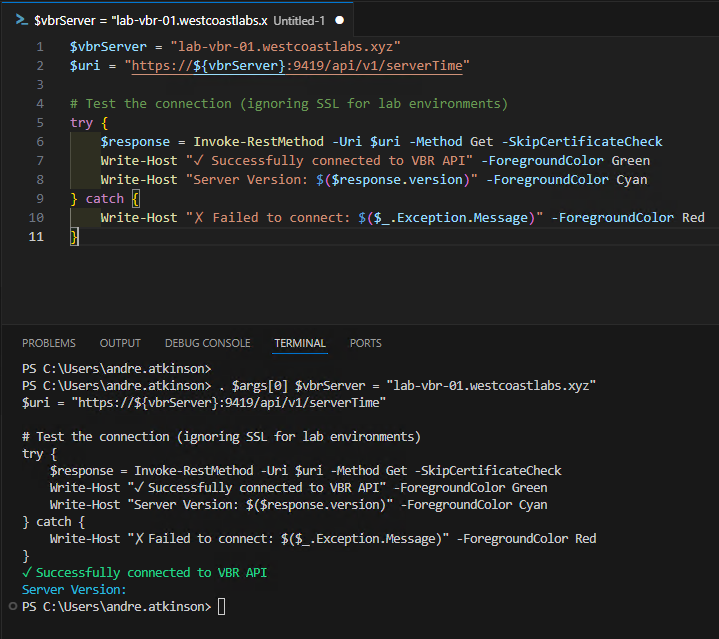
Task: Click line number 1 in the gutter
Action: point(39,47)
